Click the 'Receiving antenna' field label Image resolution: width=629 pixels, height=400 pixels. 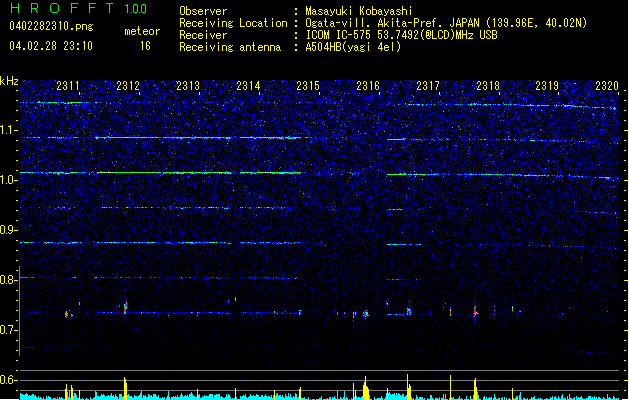[230, 47]
